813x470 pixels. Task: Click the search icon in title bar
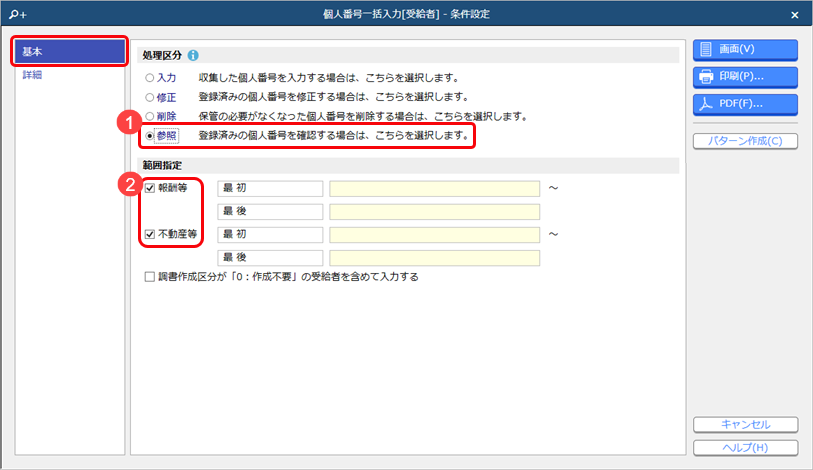[13, 14]
